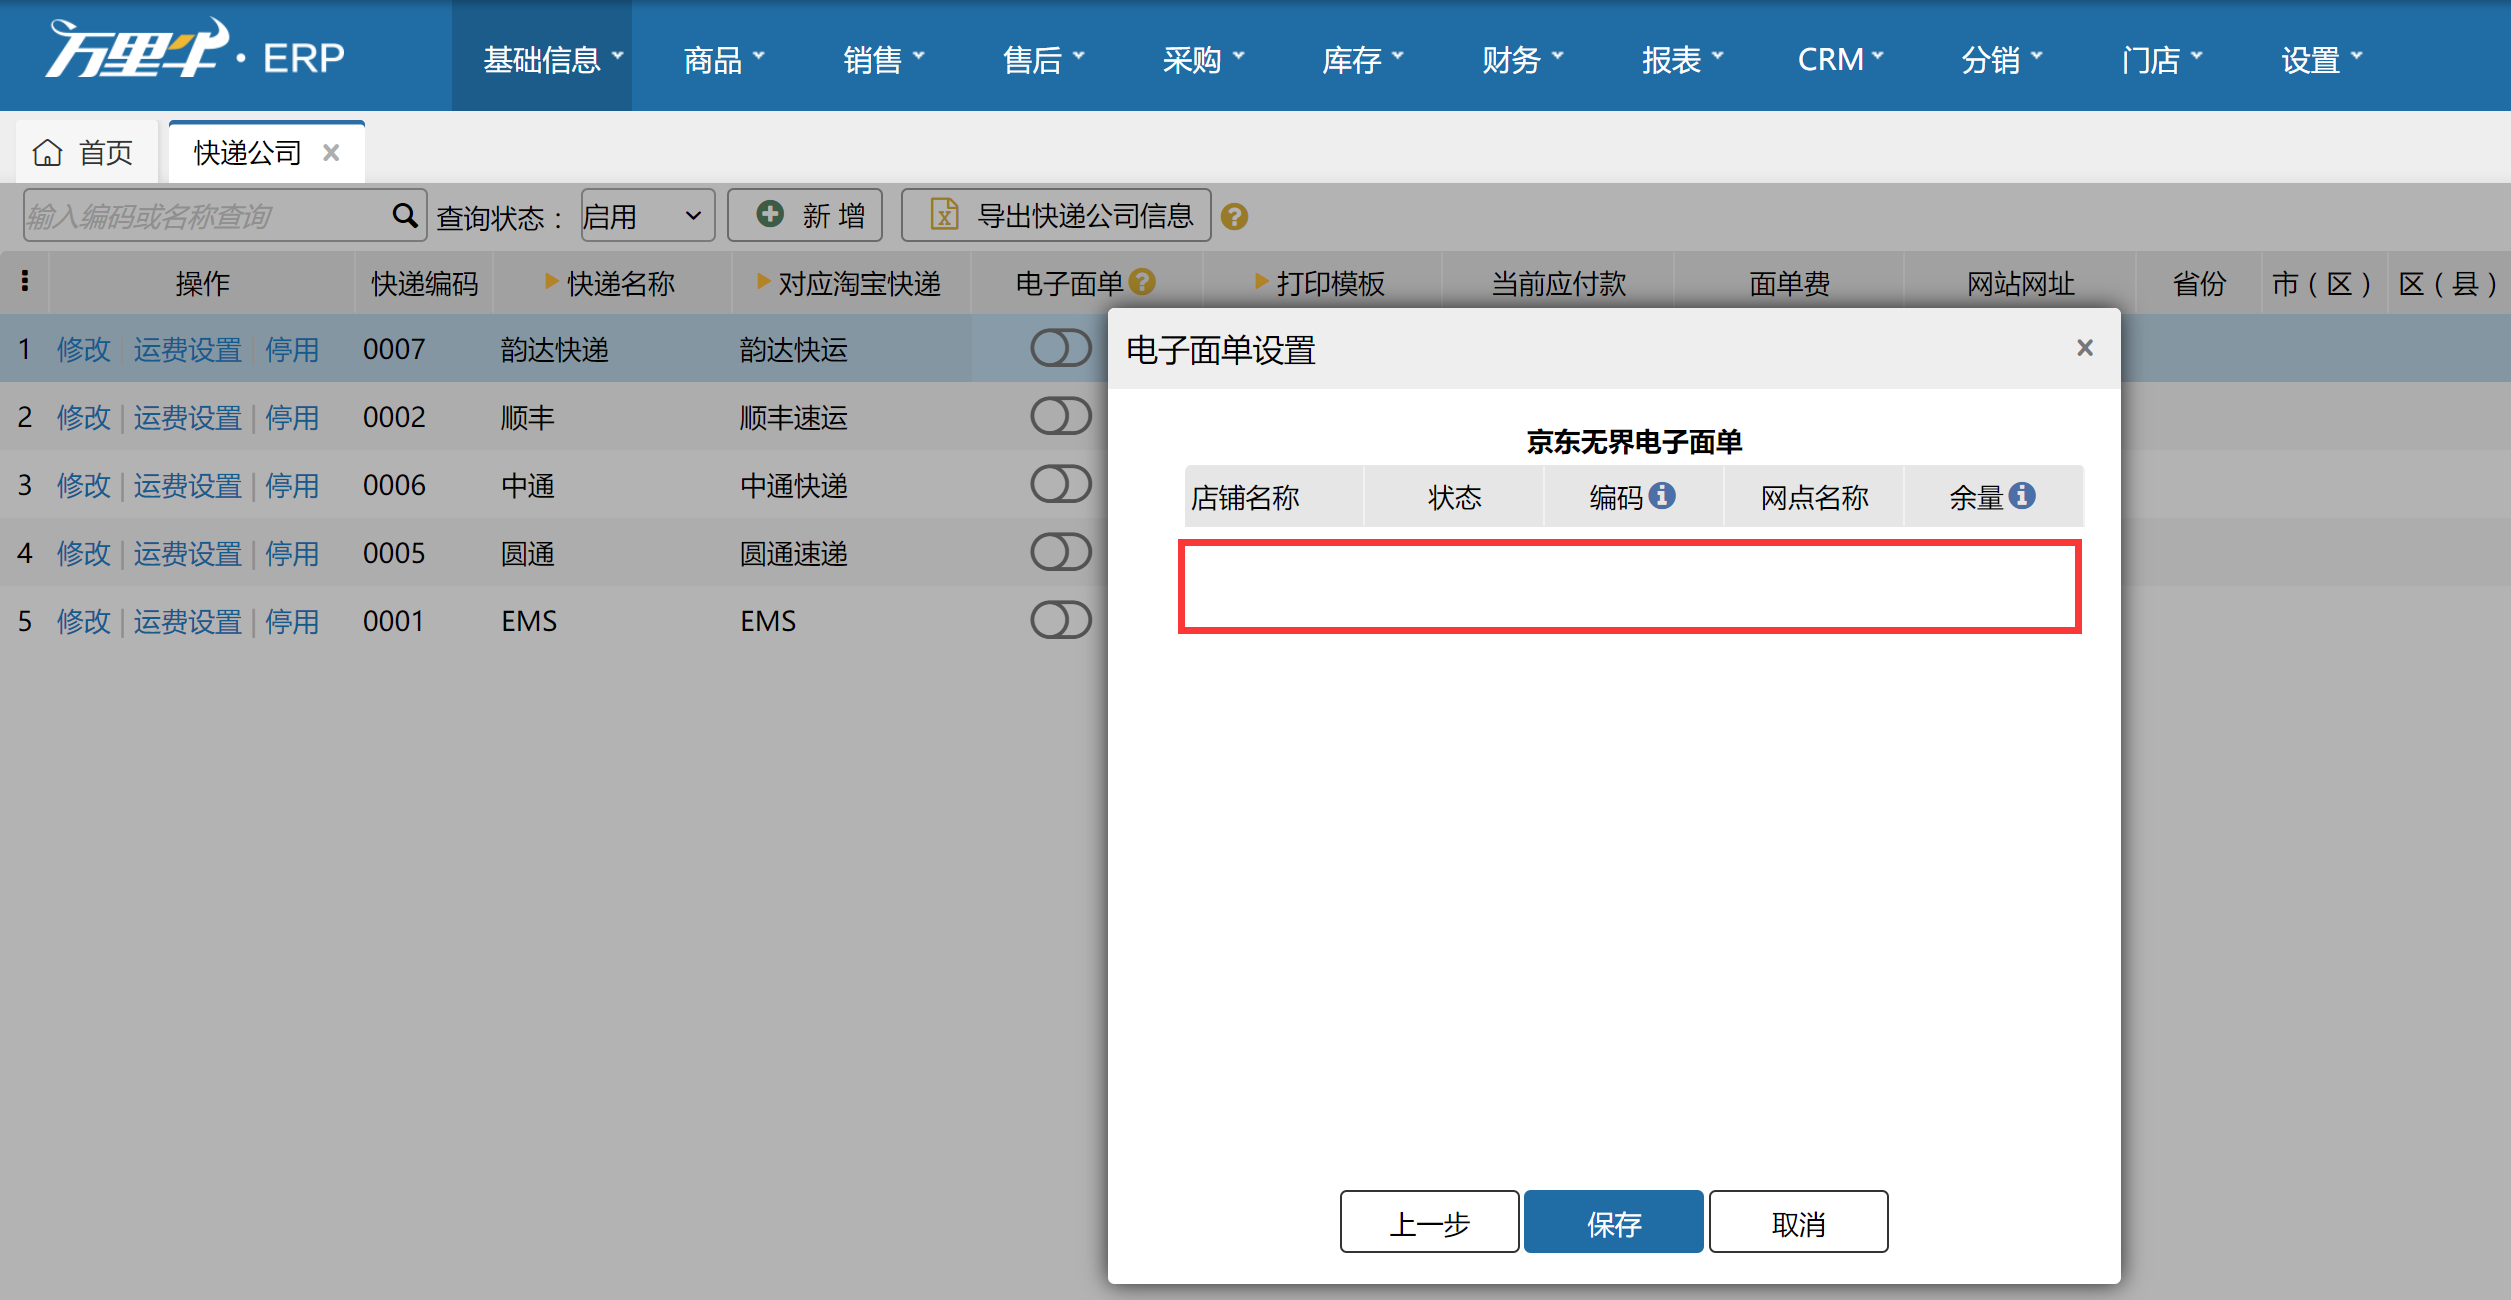
Task: Toggle the electronic waybill switch for 顺丰
Action: pos(1060,416)
